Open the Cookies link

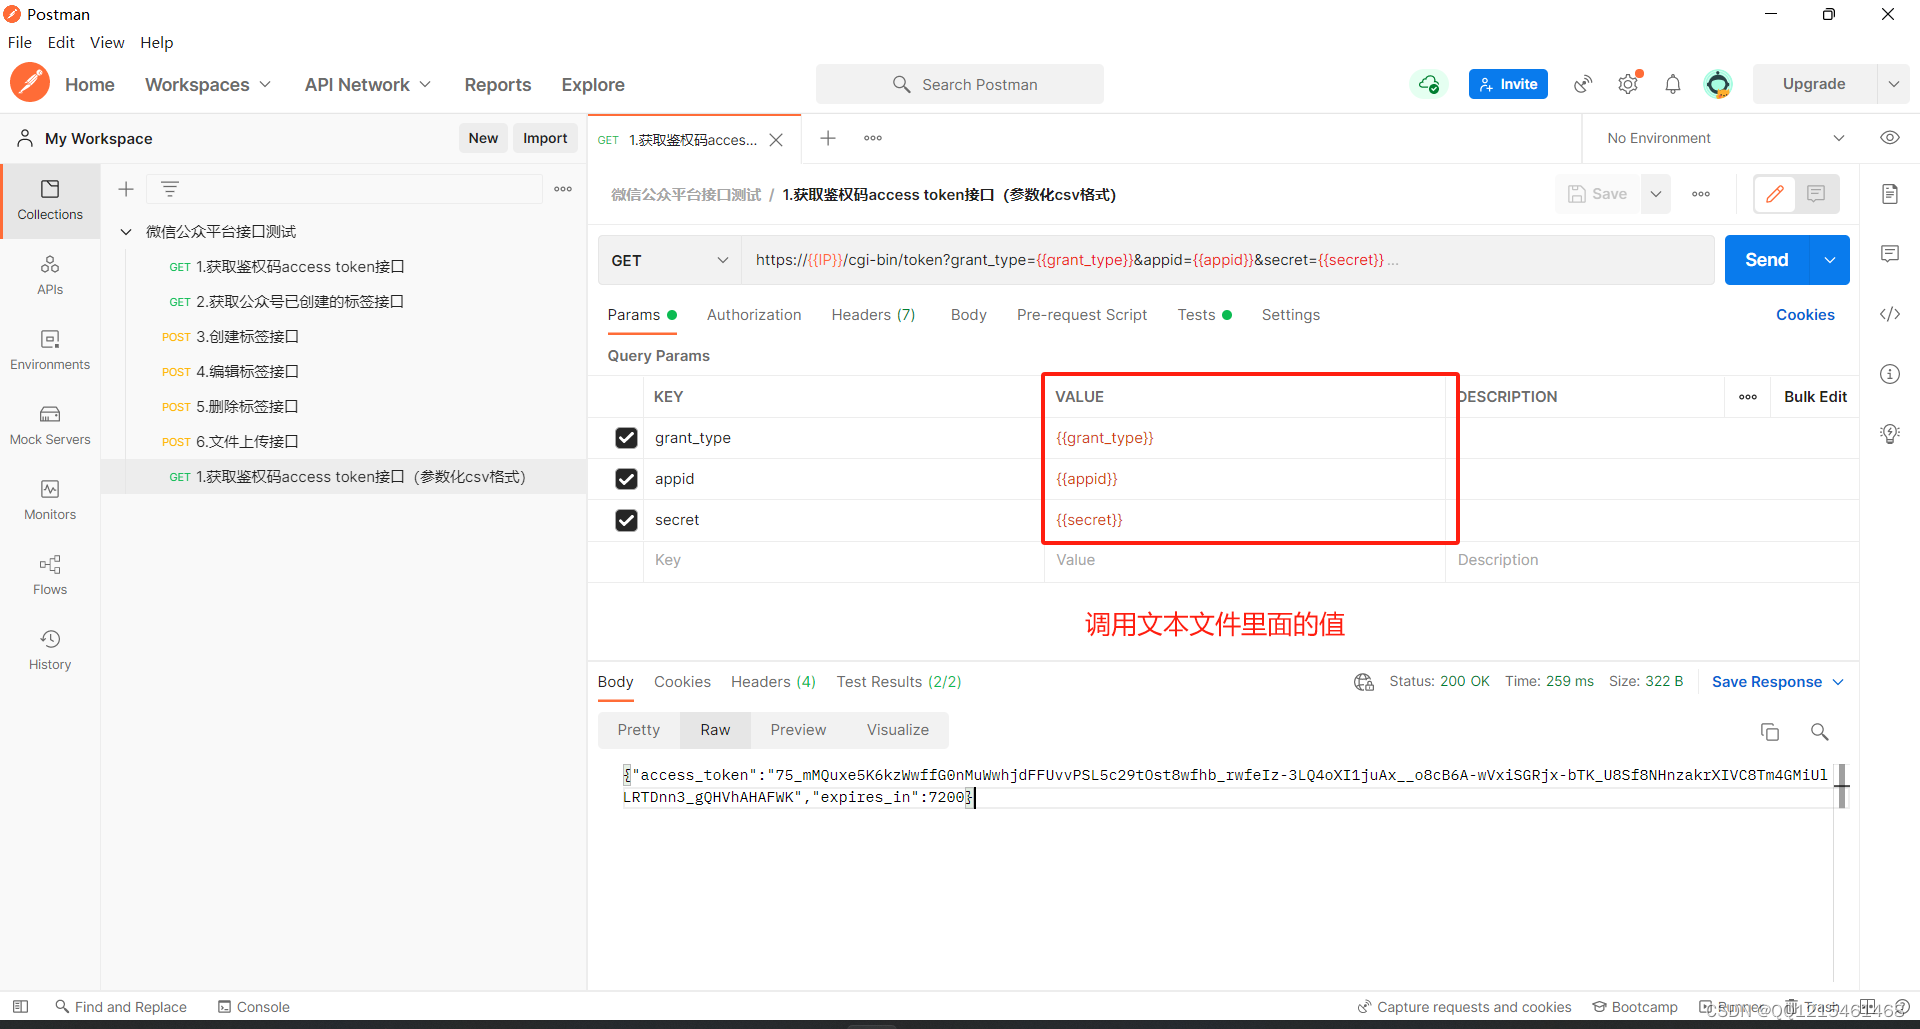(1805, 315)
